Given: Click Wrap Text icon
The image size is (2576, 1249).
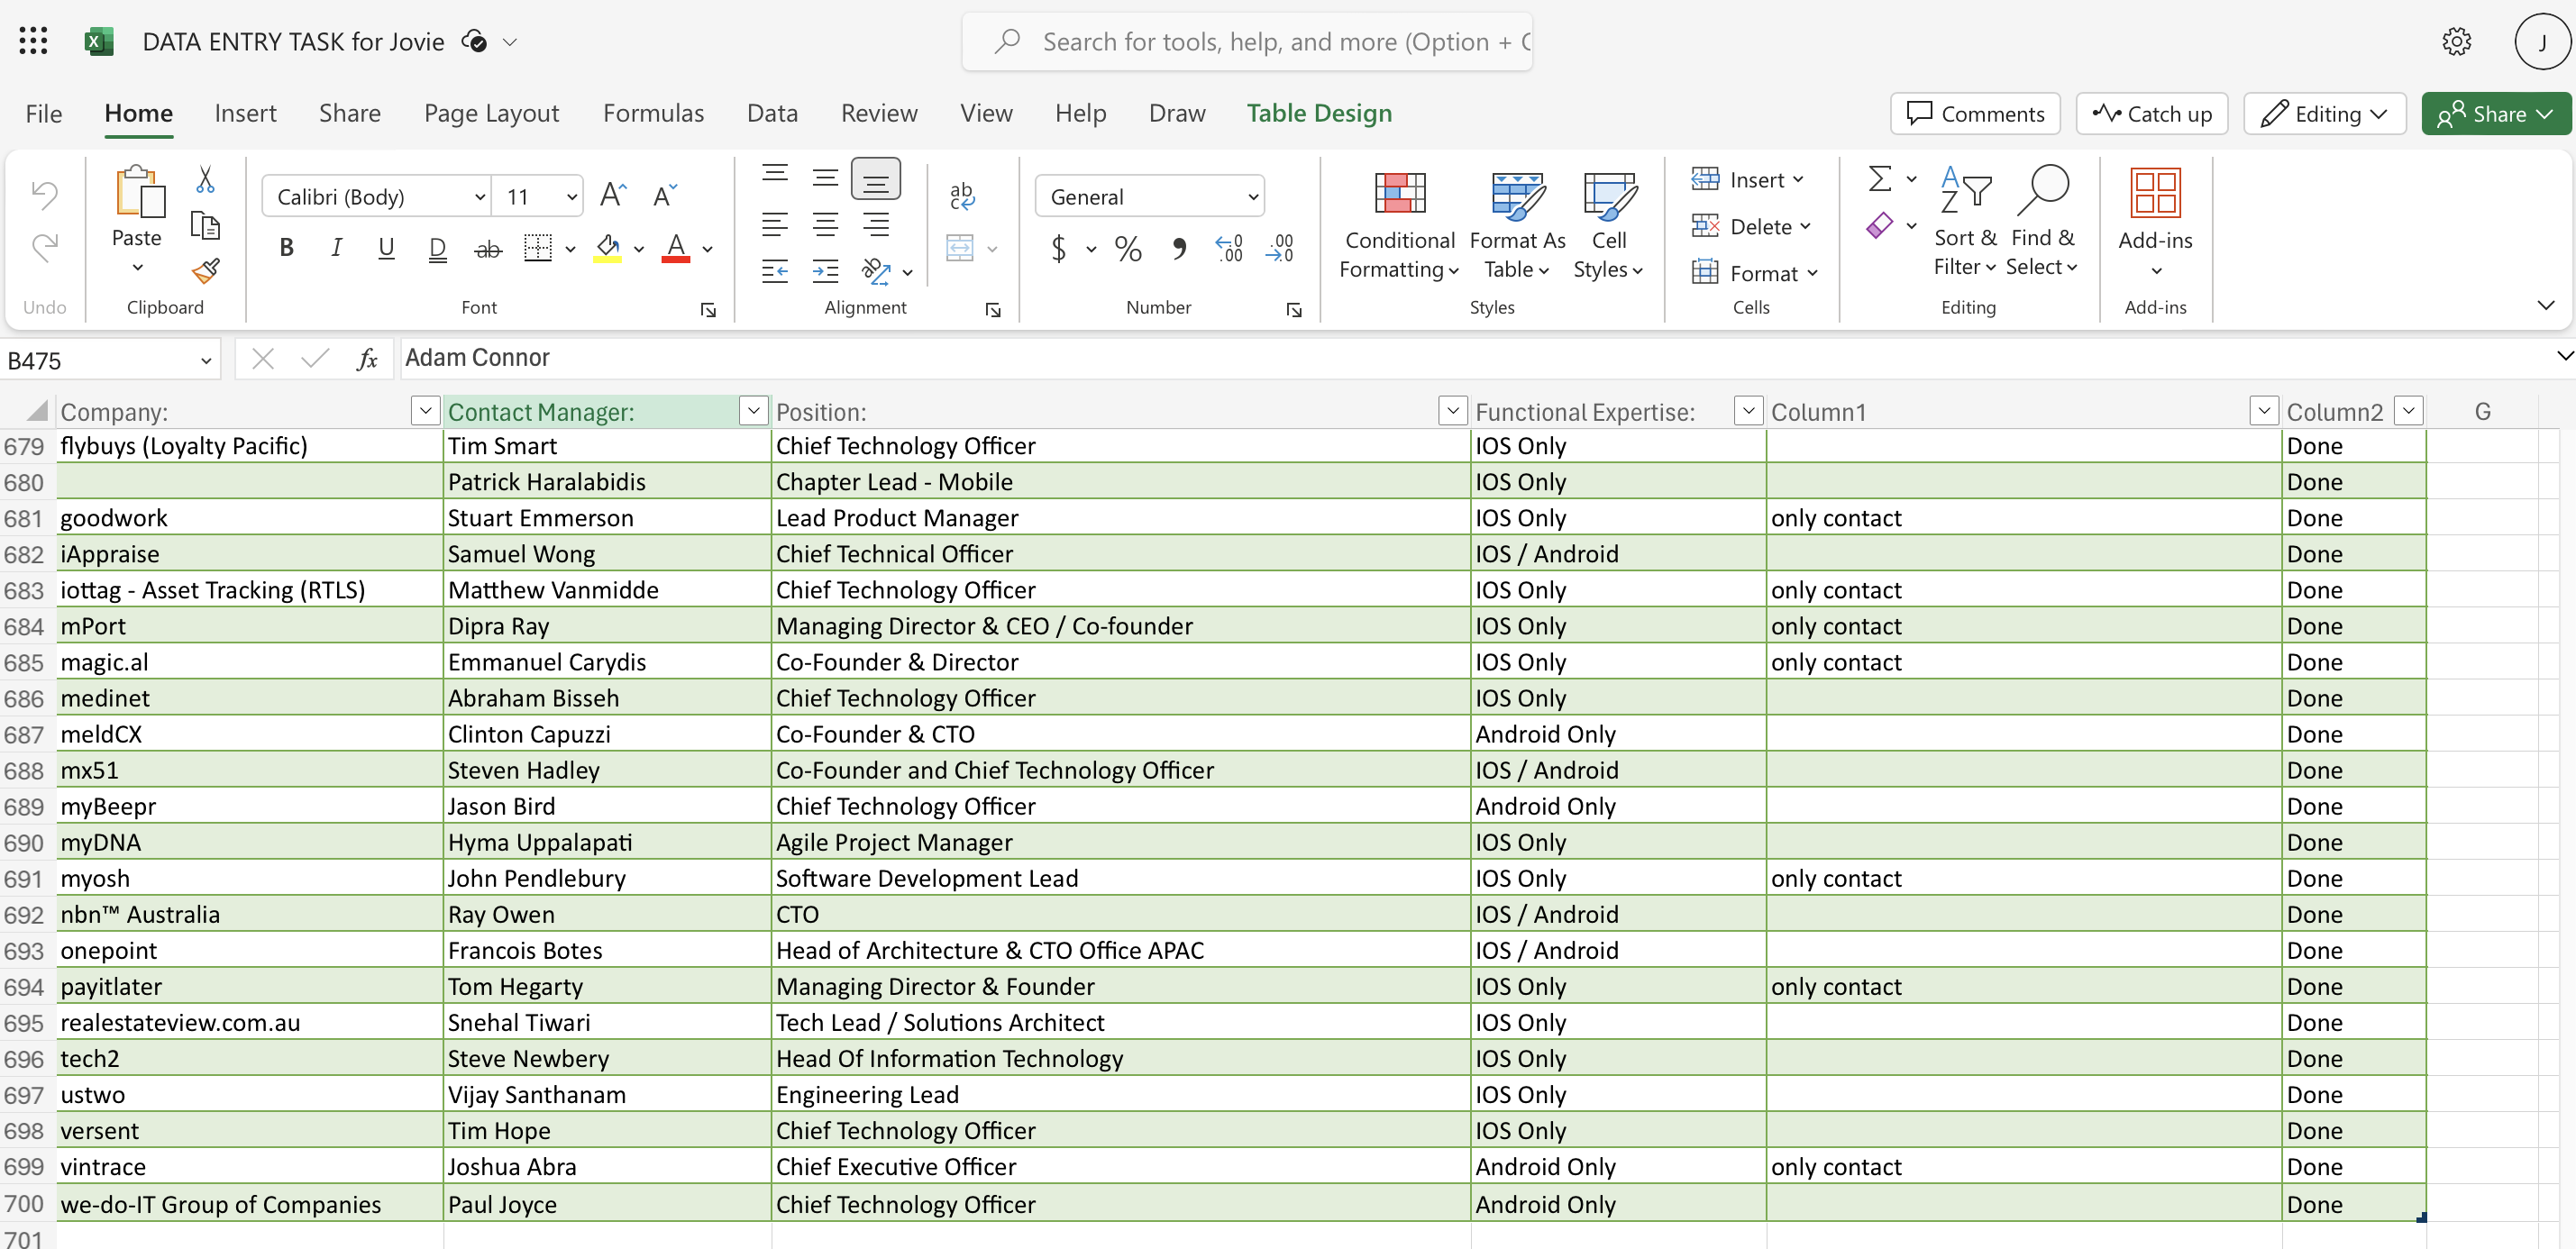Looking at the screenshot, I should coord(962,196).
